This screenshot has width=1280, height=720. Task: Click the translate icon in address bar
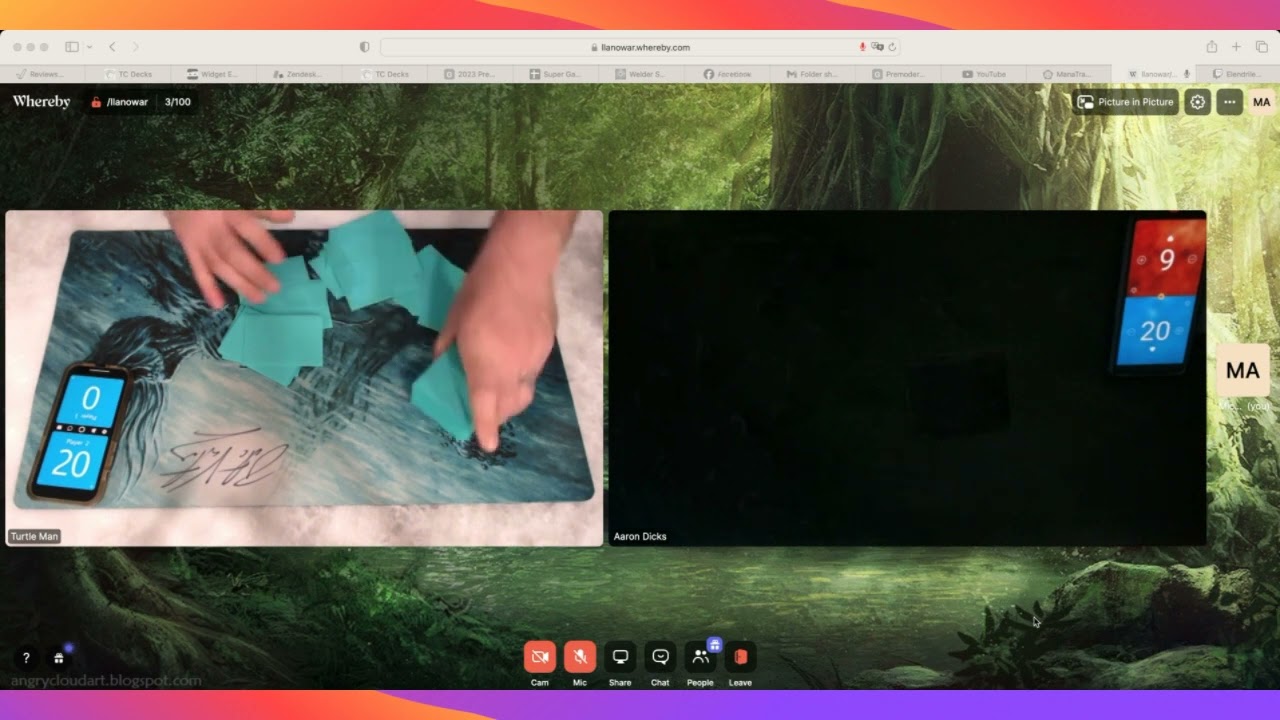click(877, 47)
